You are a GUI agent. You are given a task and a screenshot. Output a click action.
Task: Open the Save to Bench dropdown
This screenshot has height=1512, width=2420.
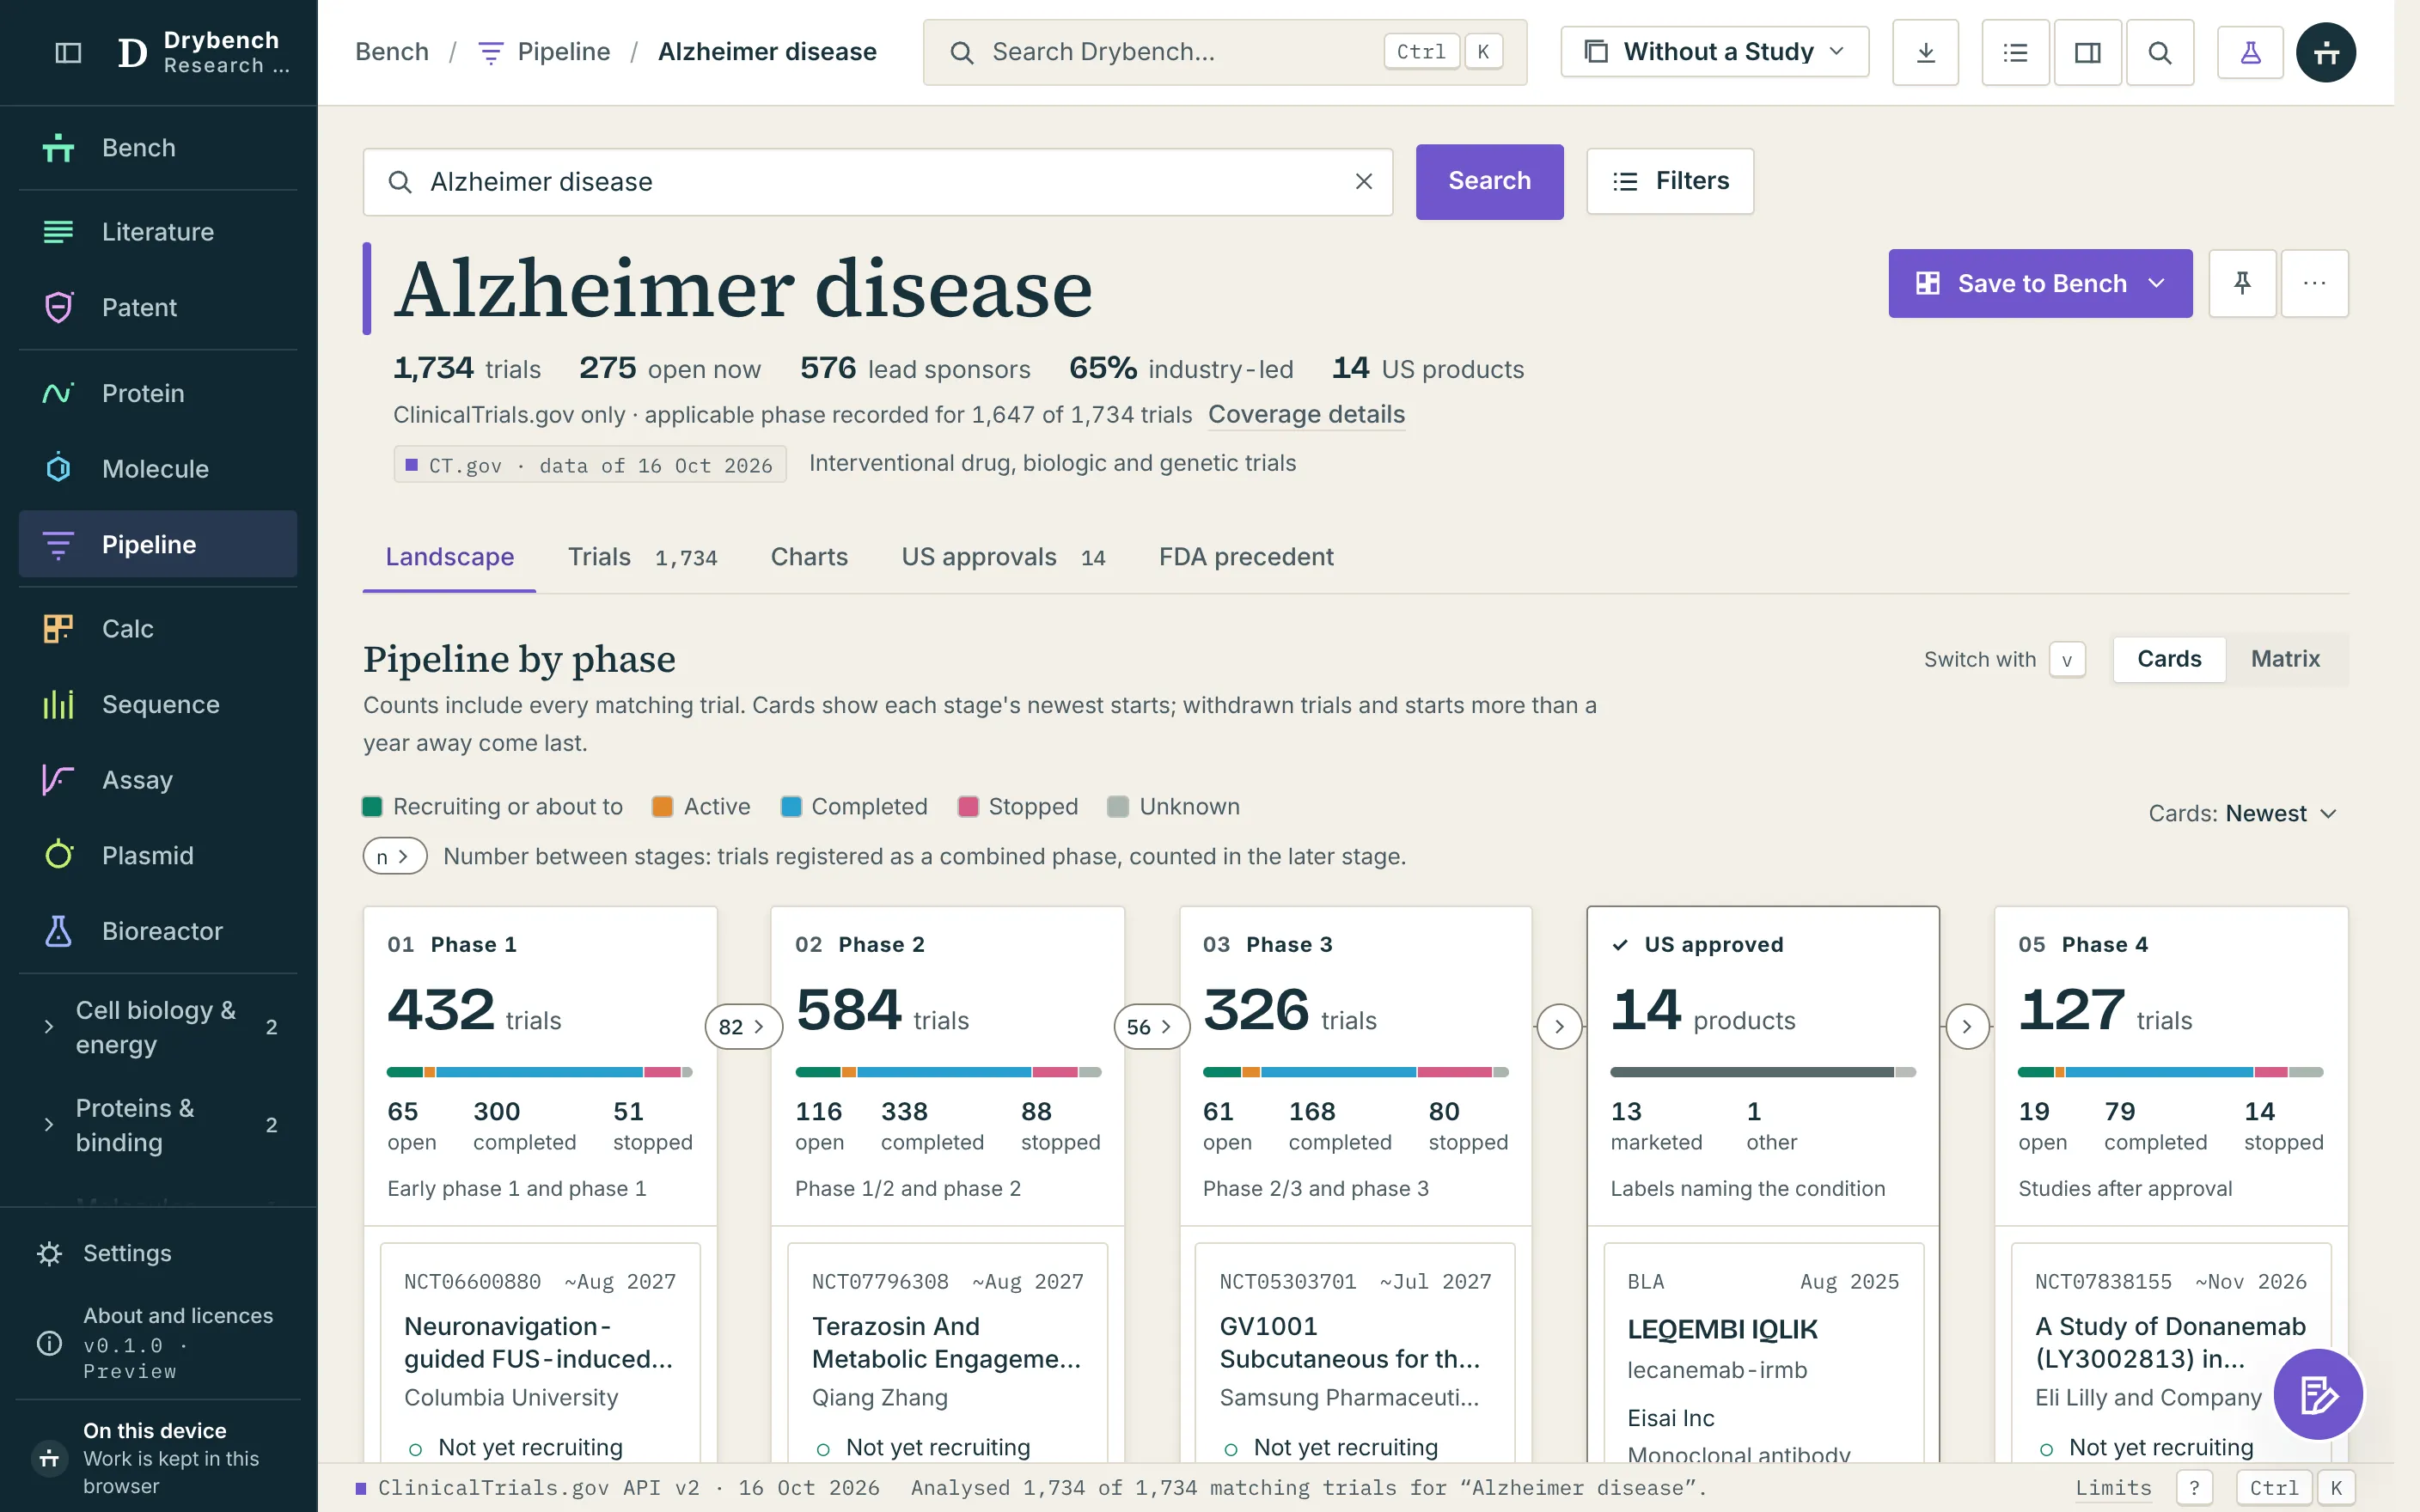point(2040,284)
